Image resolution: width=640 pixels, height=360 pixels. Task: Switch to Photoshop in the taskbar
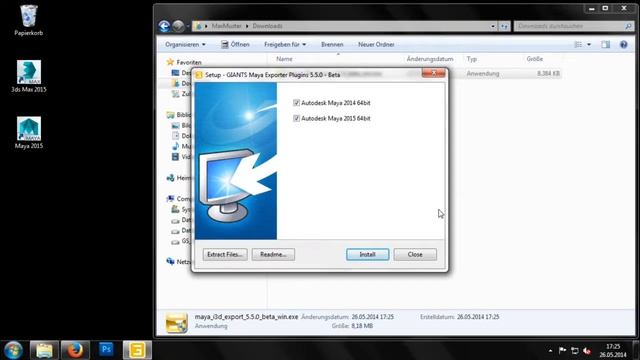coord(106,350)
